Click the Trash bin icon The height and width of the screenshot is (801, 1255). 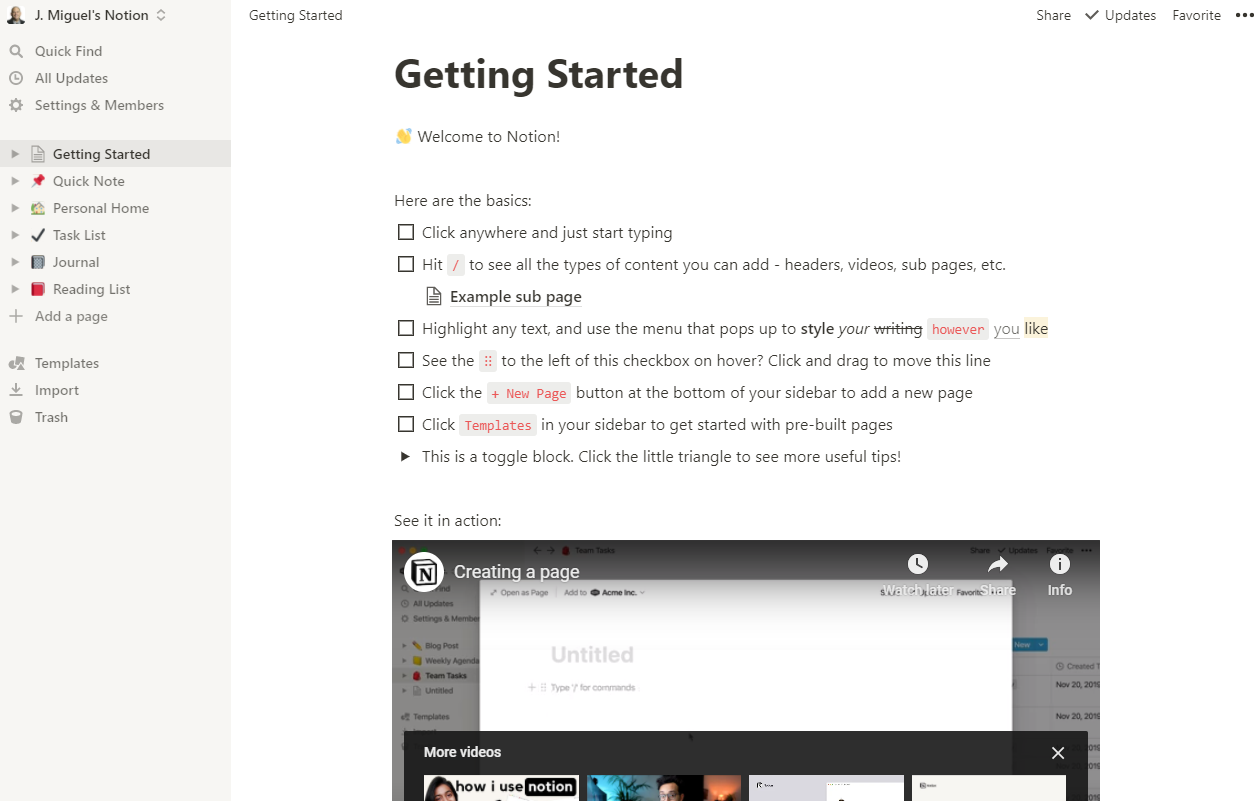pos(16,417)
